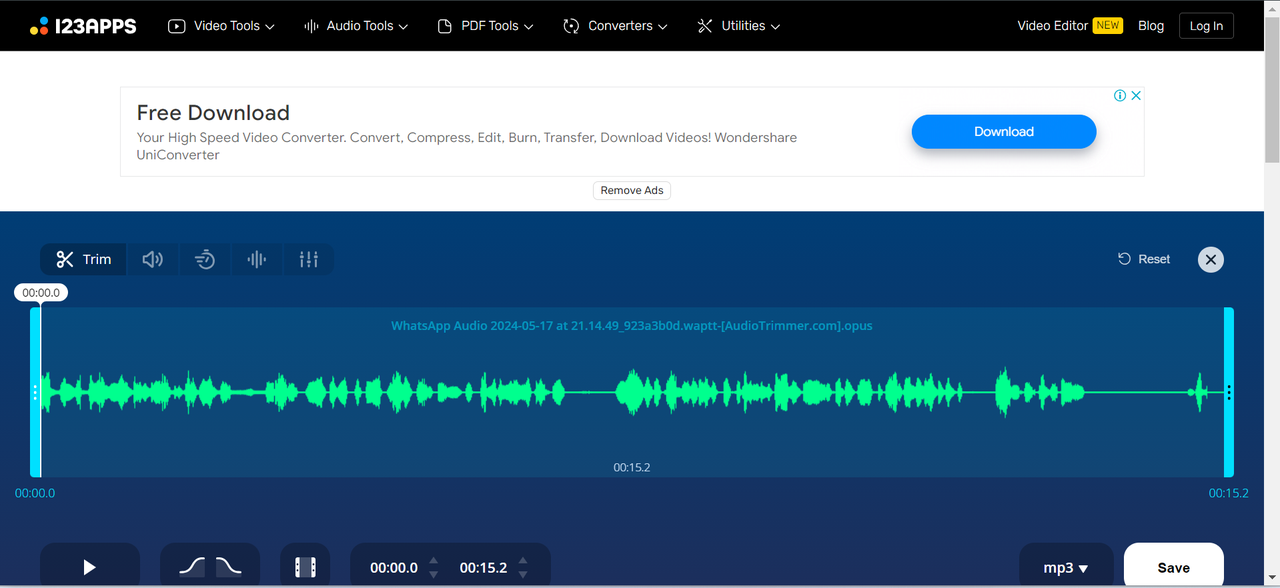
Task: Click the 00:15.2 duration label under the waveform
Action: [632, 467]
